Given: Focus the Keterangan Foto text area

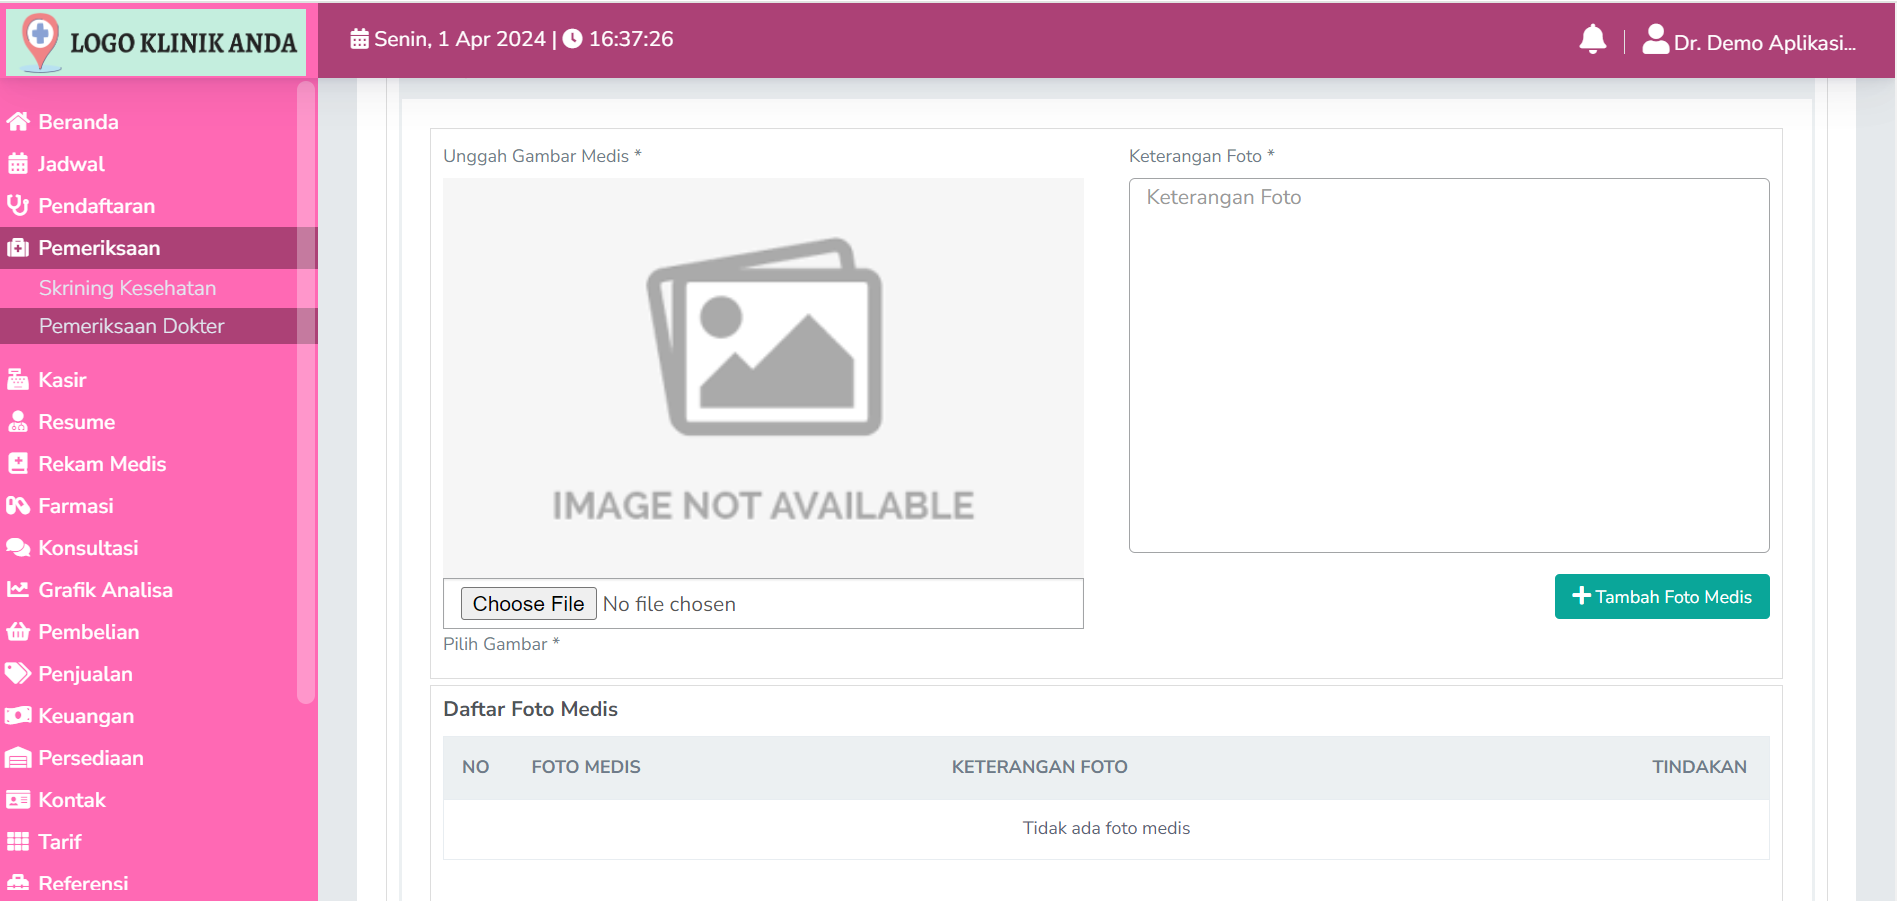Looking at the screenshot, I should 1448,365.
